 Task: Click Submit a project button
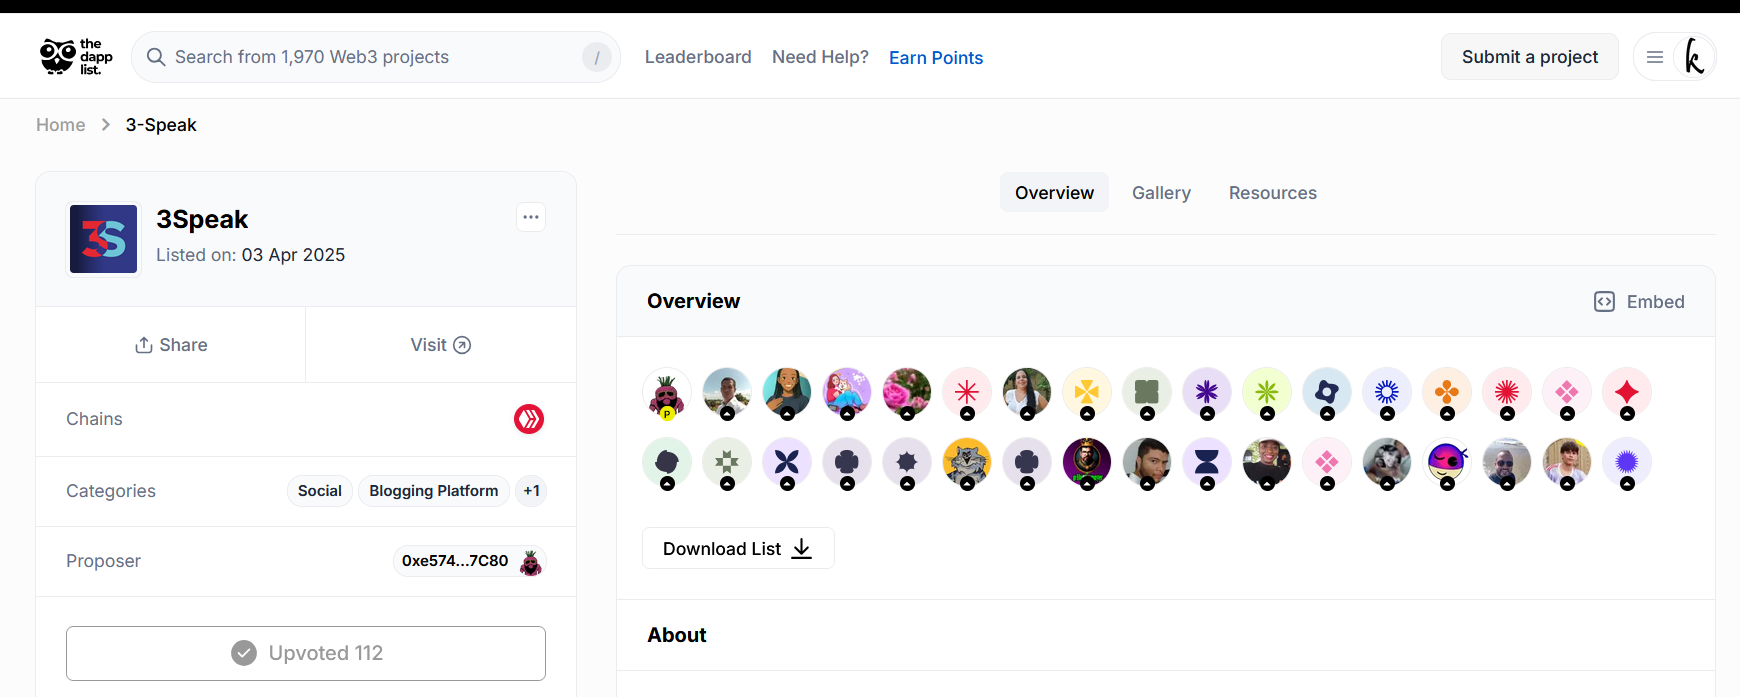tap(1530, 57)
